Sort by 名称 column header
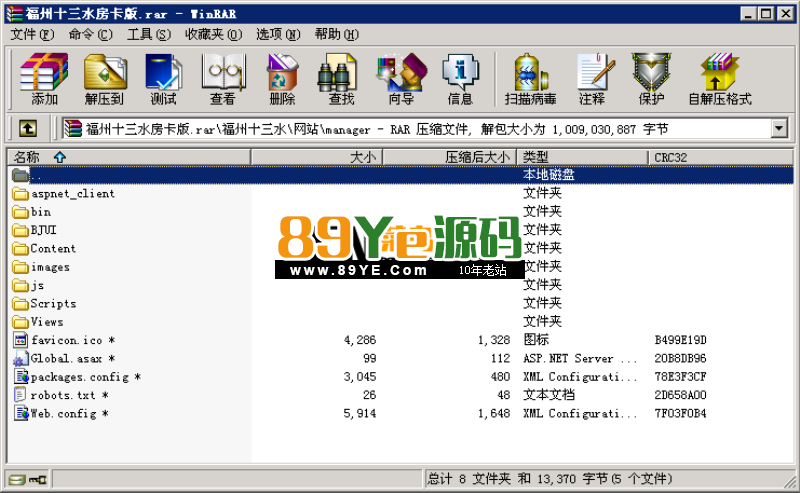 click(129, 157)
